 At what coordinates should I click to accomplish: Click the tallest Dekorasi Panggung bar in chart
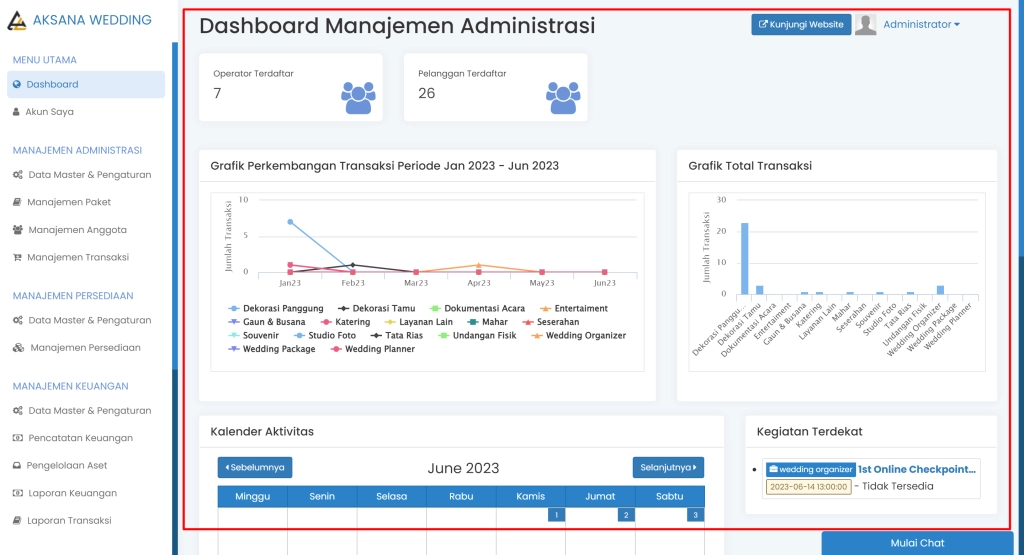pos(744,259)
